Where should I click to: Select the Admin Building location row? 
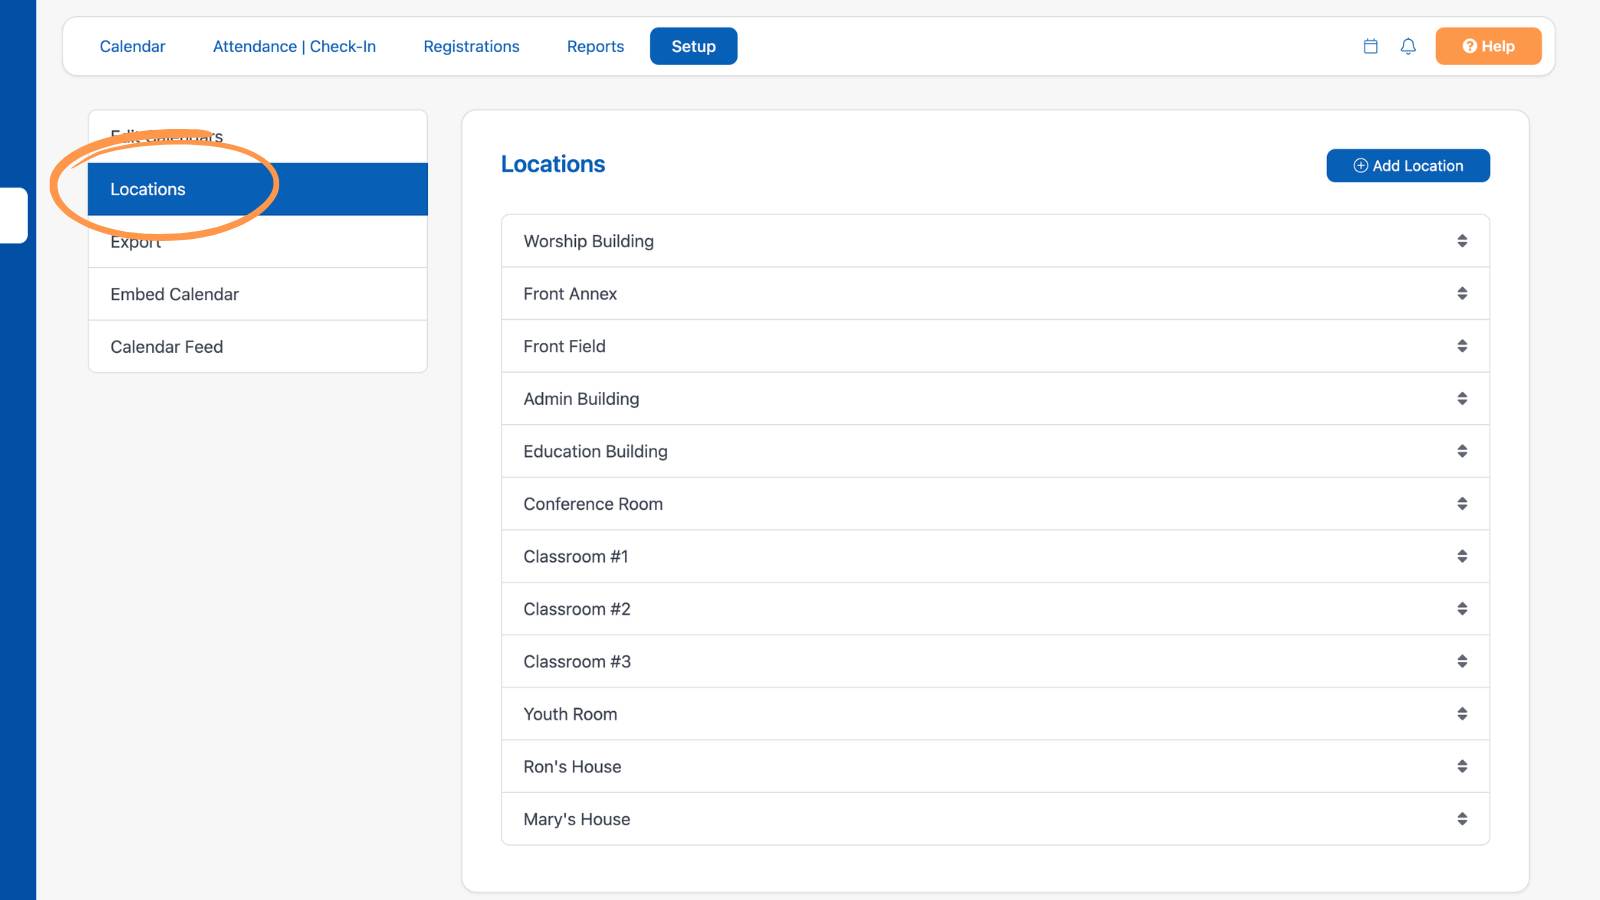click(x=995, y=399)
